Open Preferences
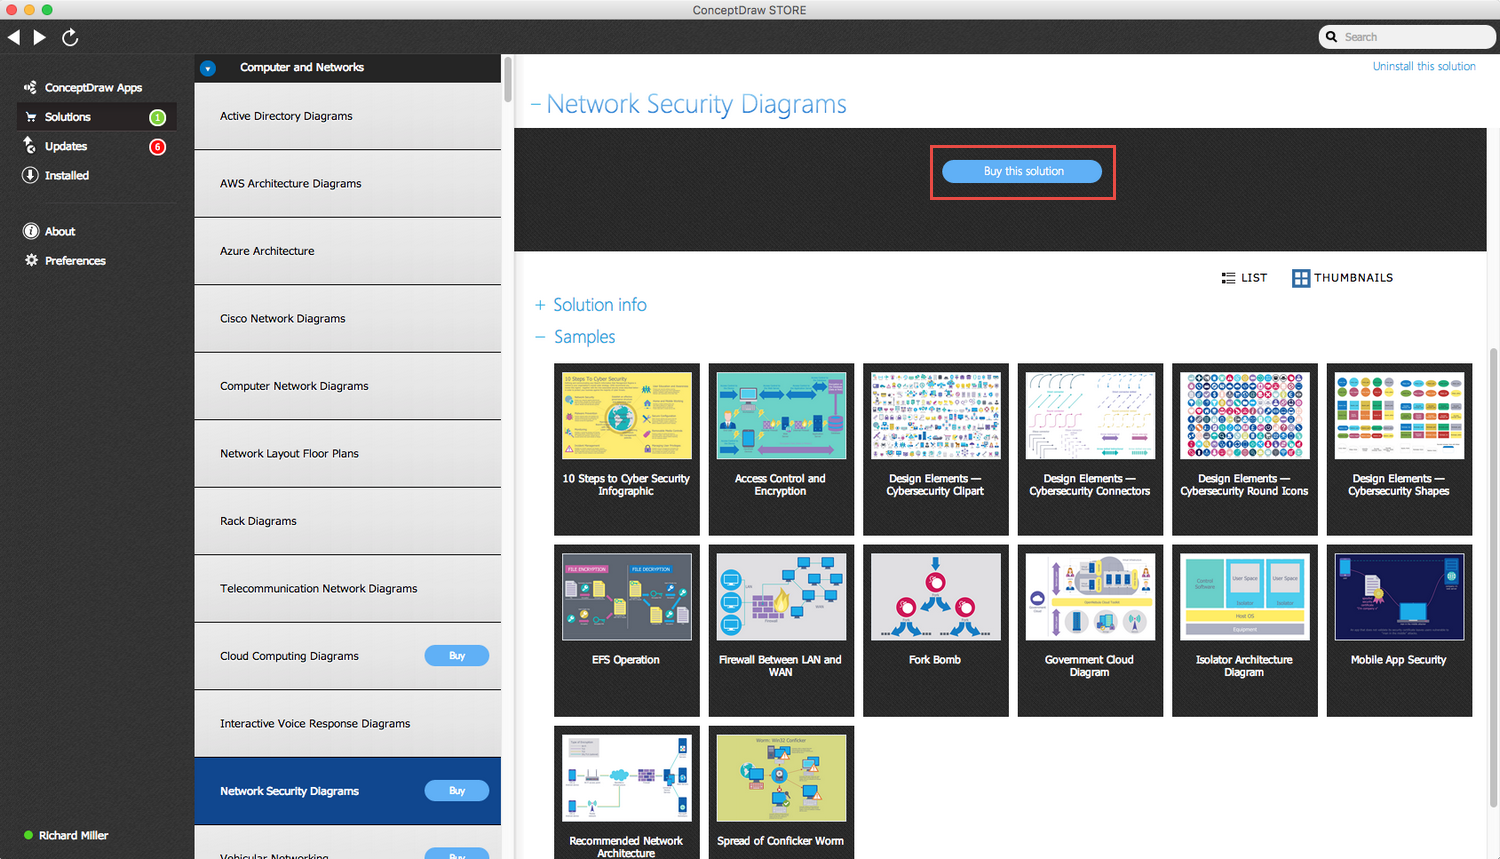The image size is (1500, 859). click(x=75, y=261)
